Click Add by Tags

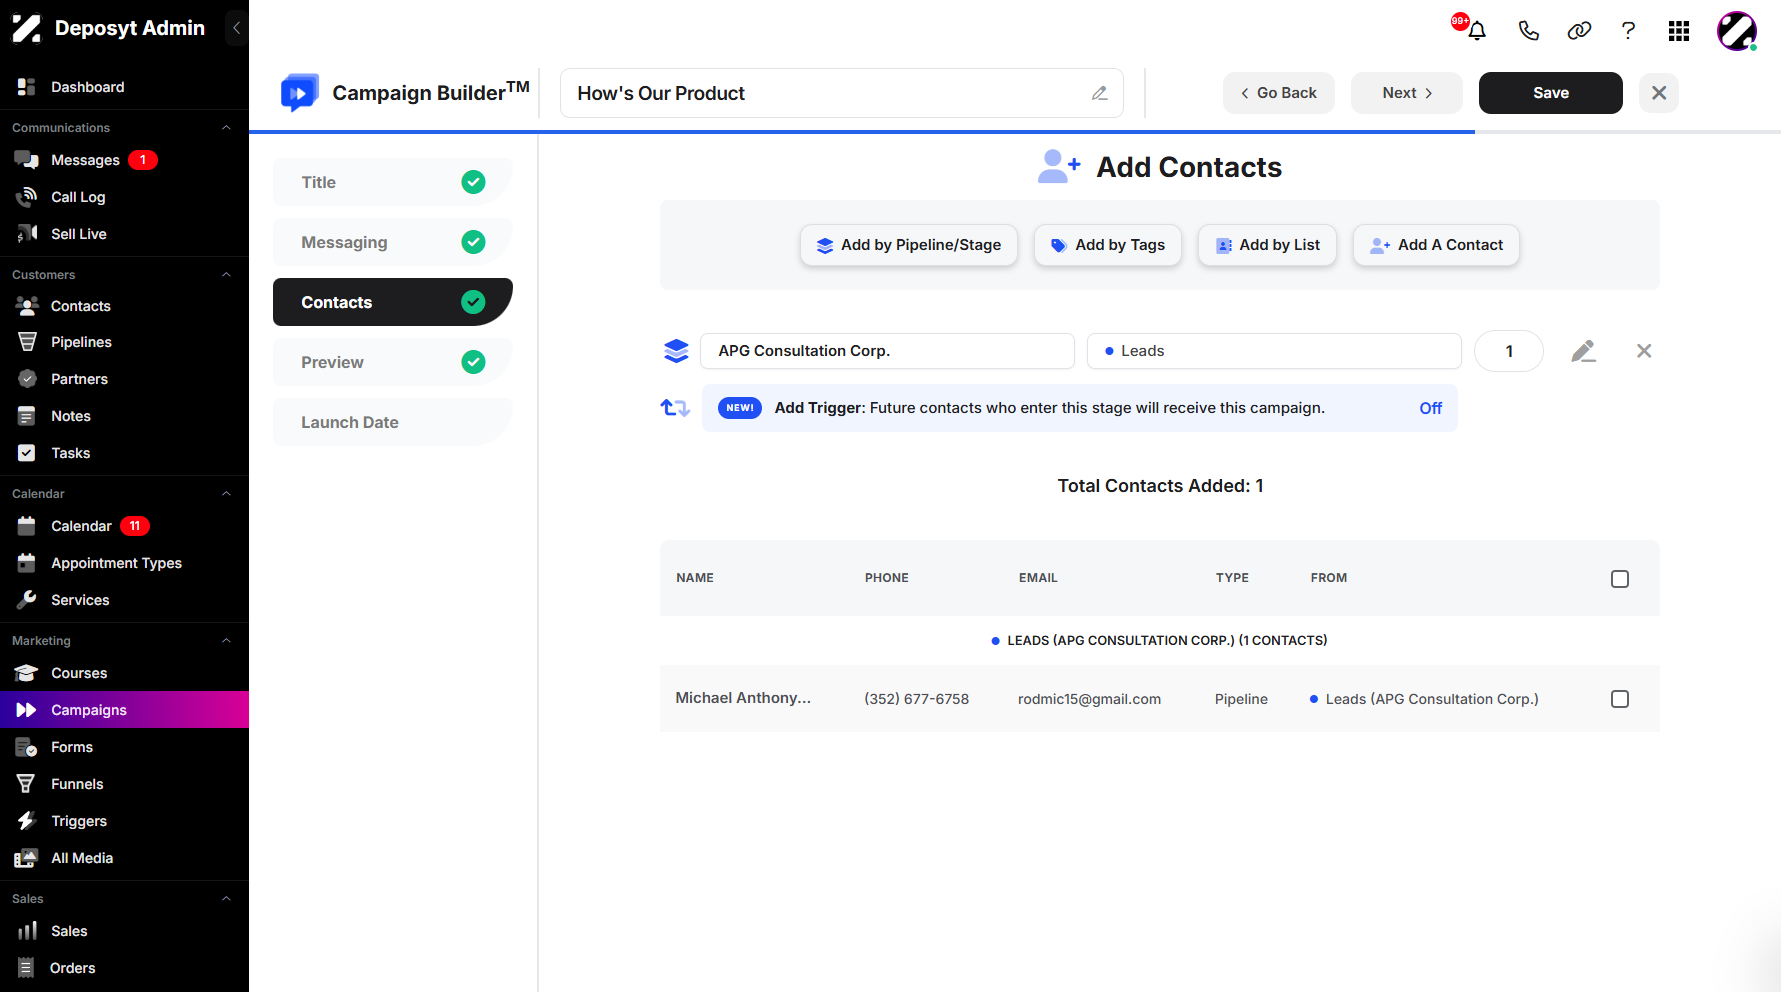click(1107, 245)
